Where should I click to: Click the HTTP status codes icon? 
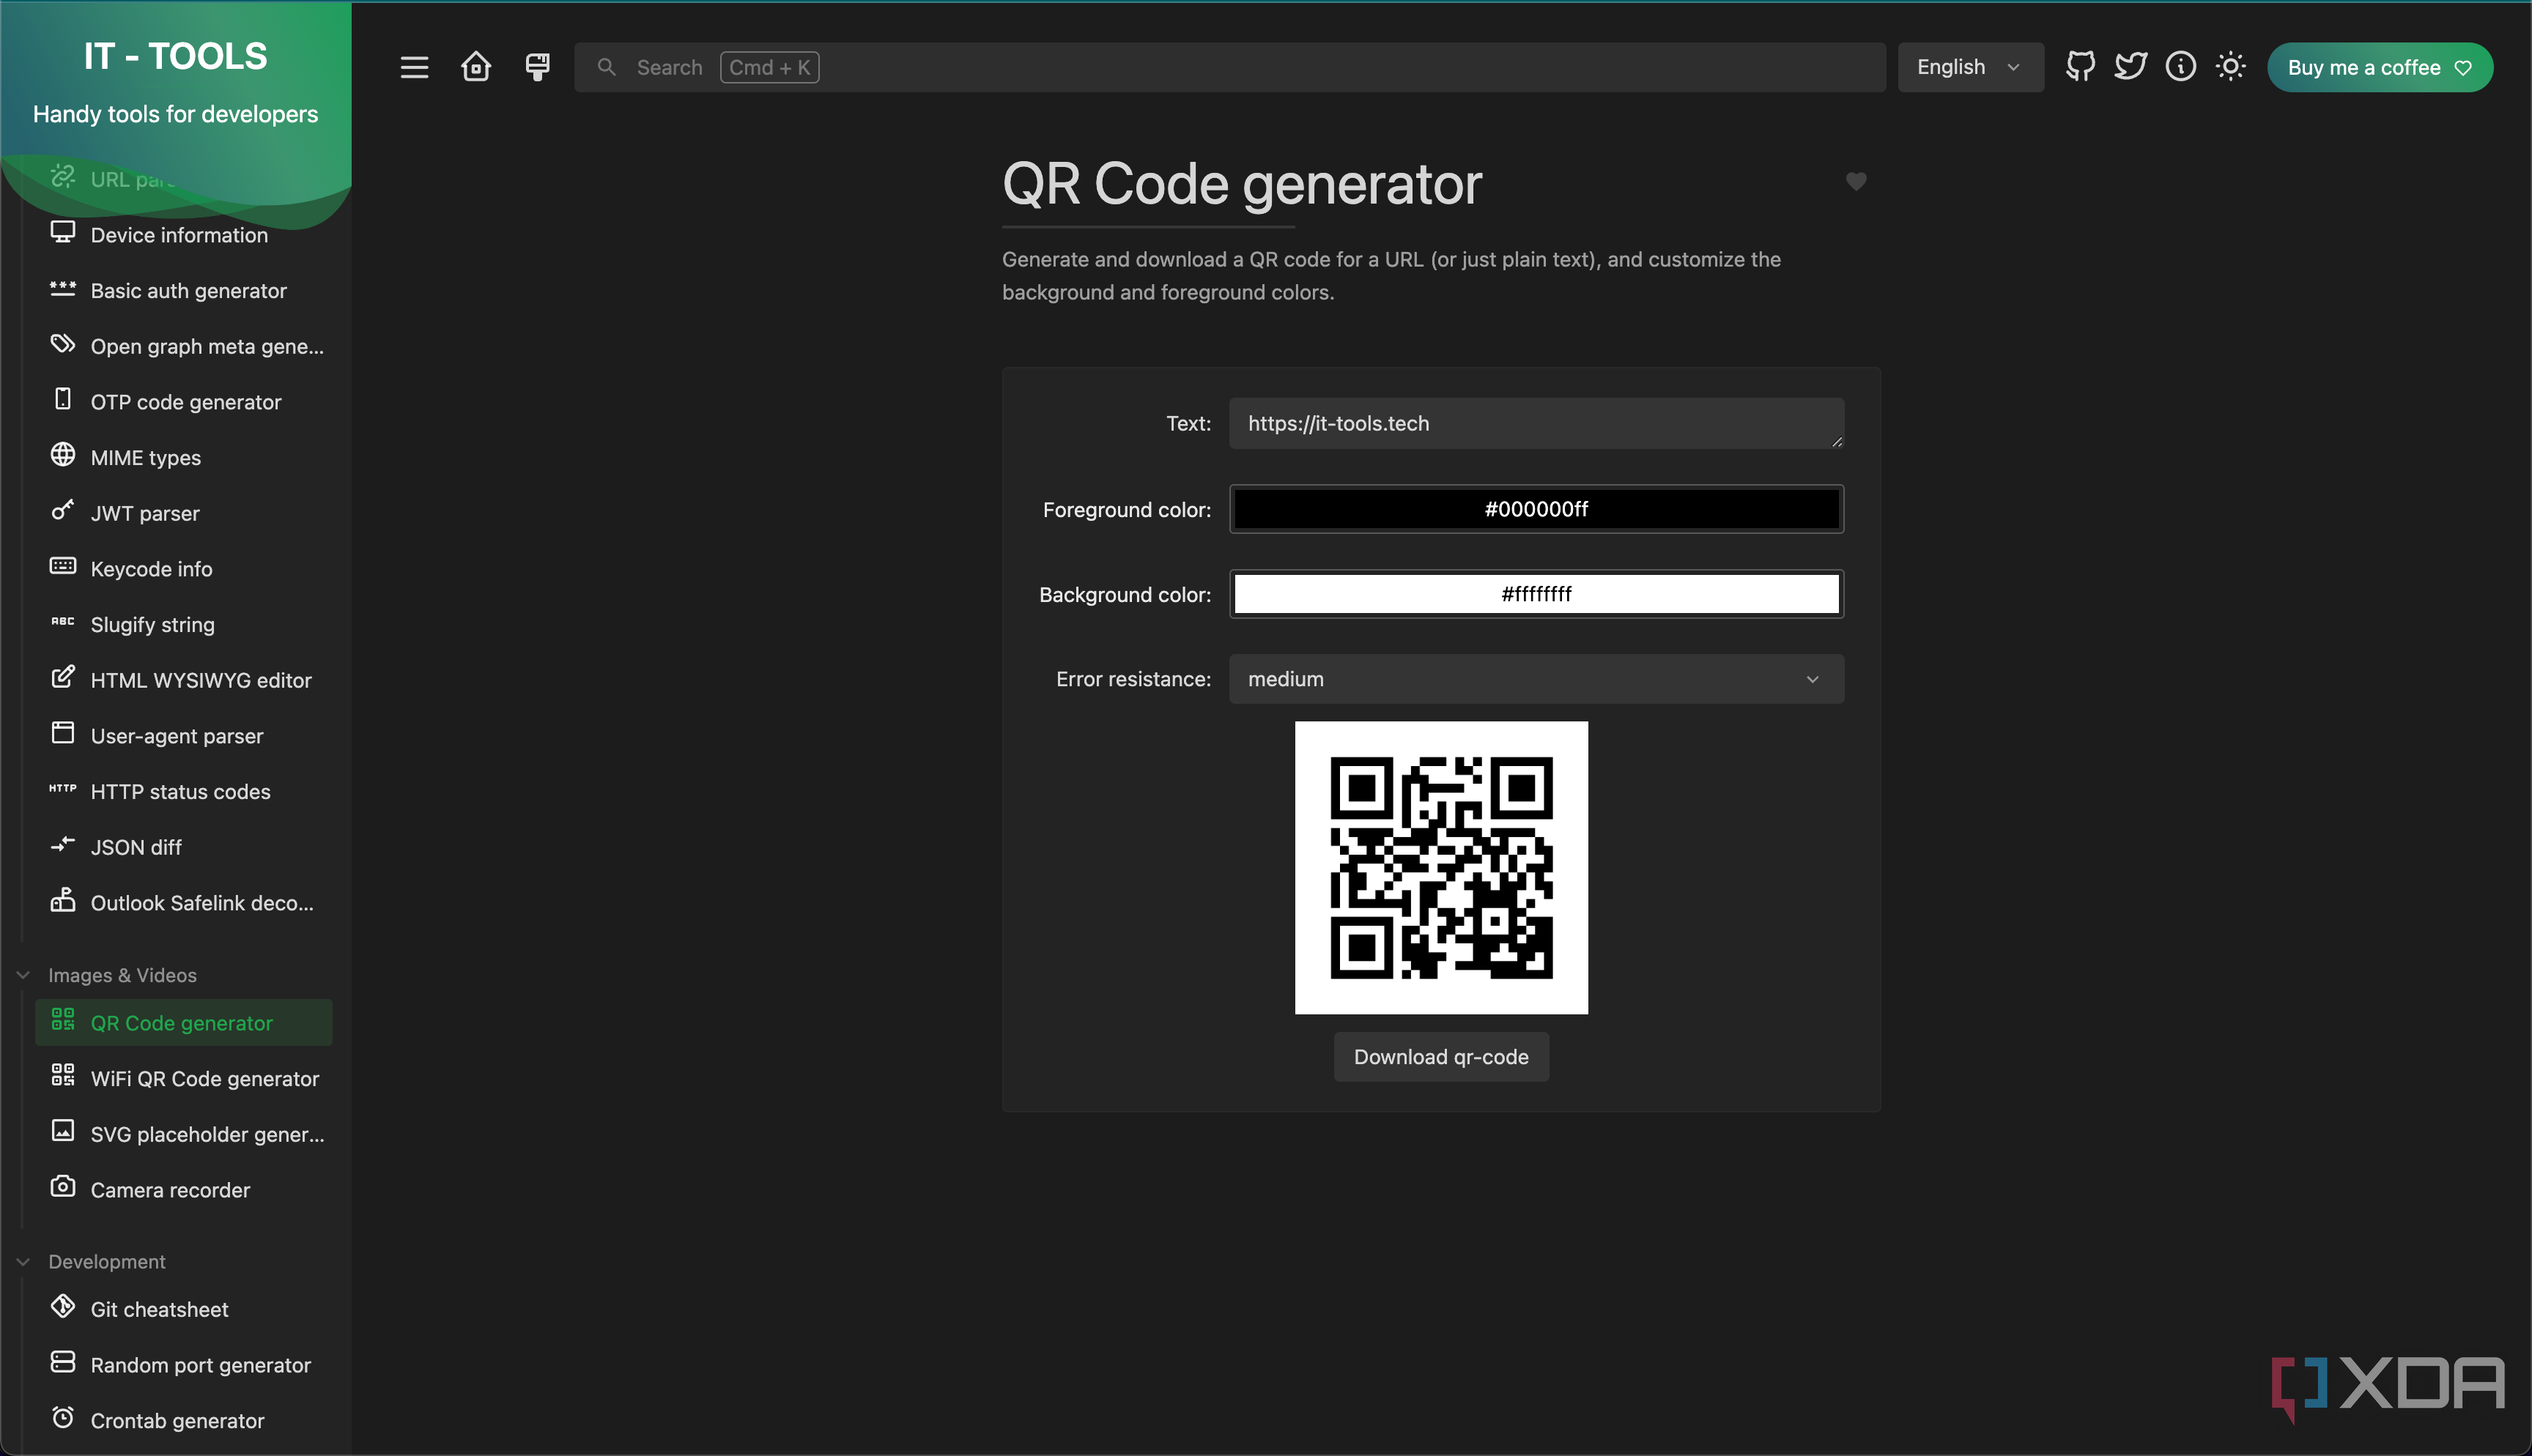(63, 789)
